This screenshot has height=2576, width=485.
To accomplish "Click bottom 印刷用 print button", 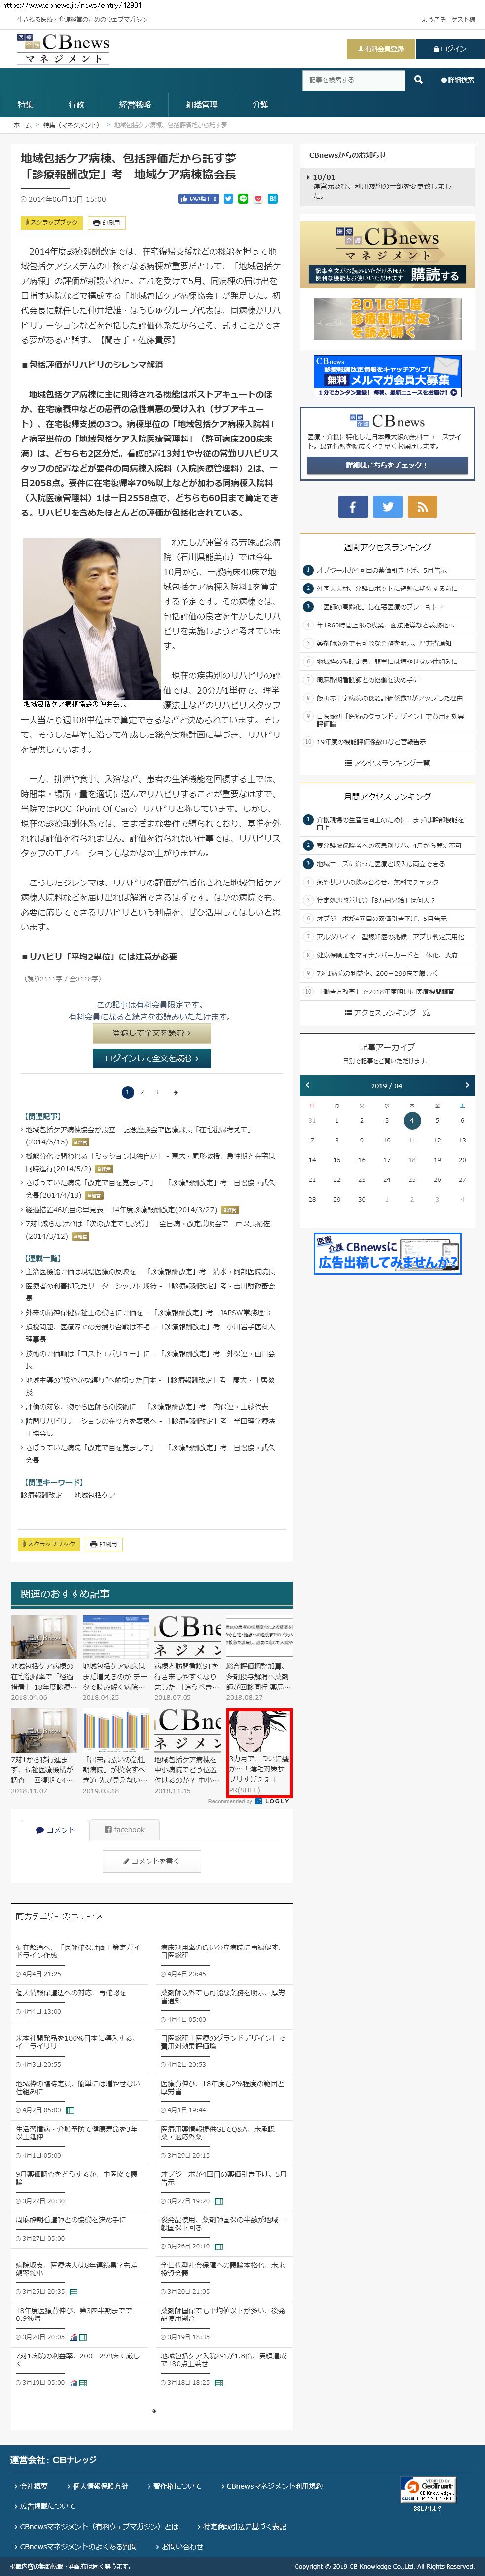I will [104, 1544].
